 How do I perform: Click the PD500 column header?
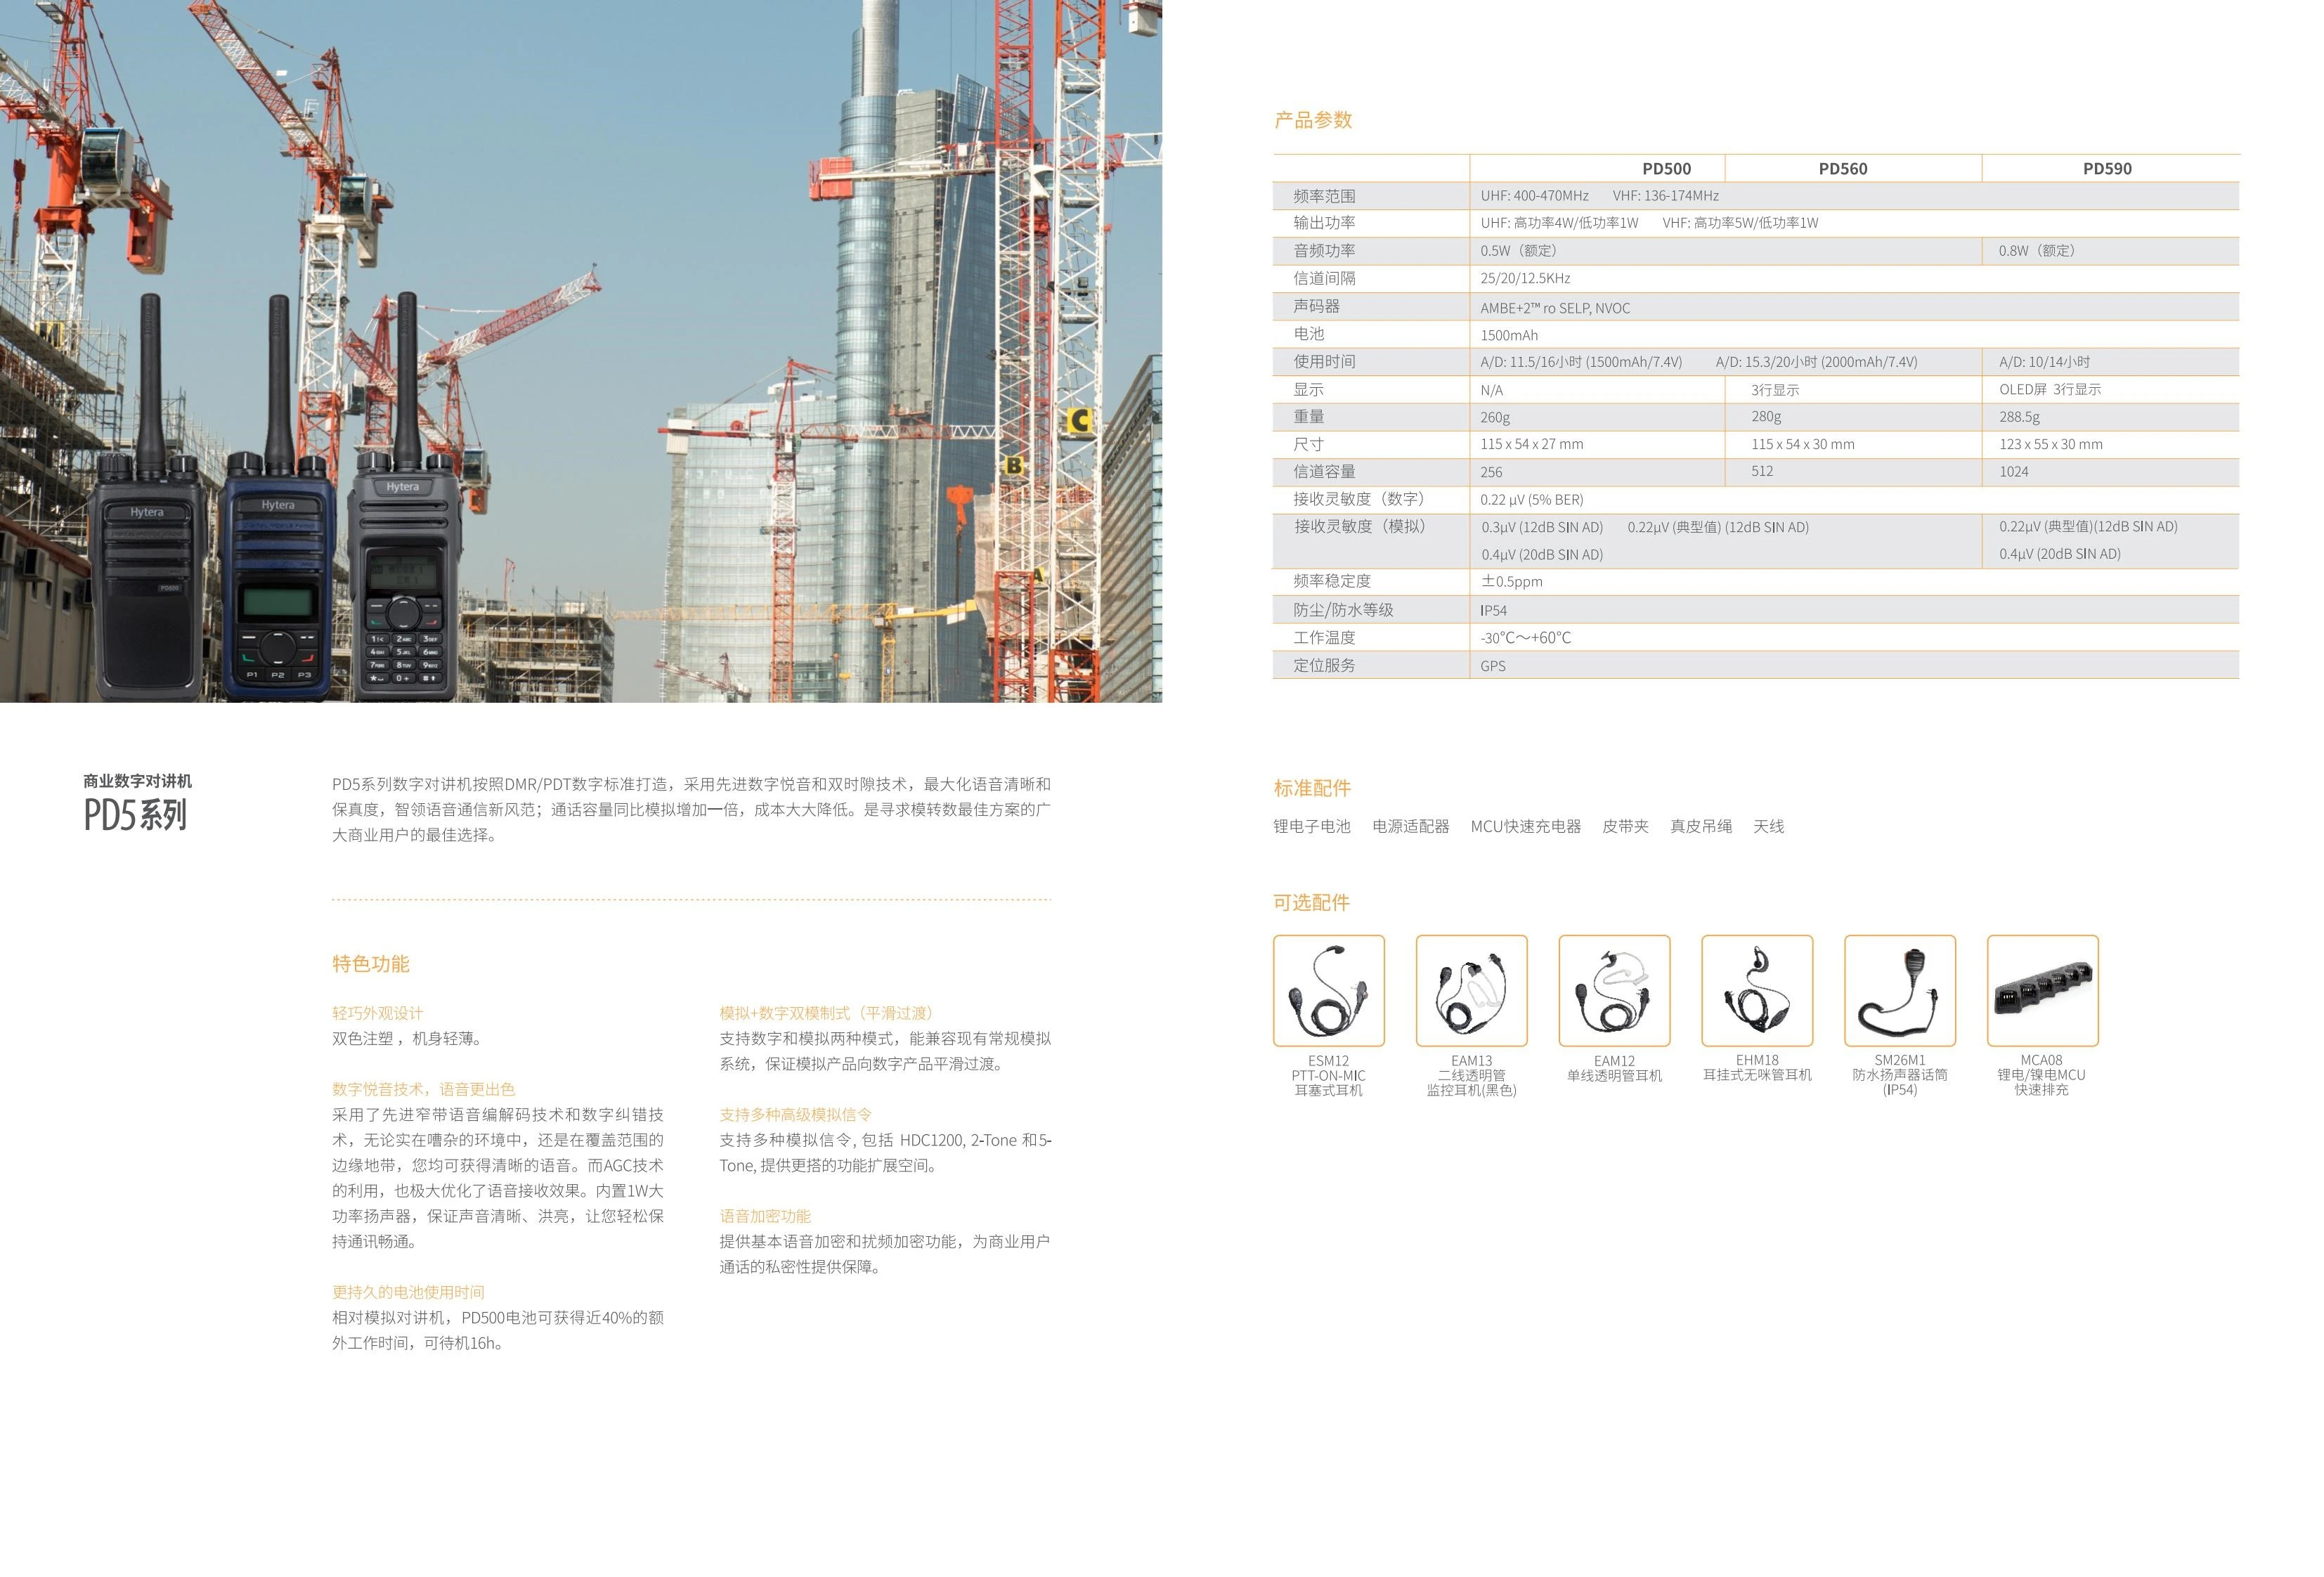point(1666,169)
